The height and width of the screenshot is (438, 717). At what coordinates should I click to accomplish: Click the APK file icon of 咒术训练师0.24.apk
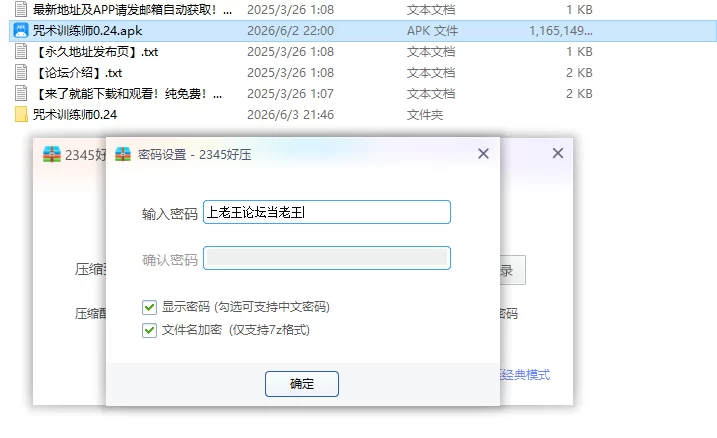(x=21, y=31)
